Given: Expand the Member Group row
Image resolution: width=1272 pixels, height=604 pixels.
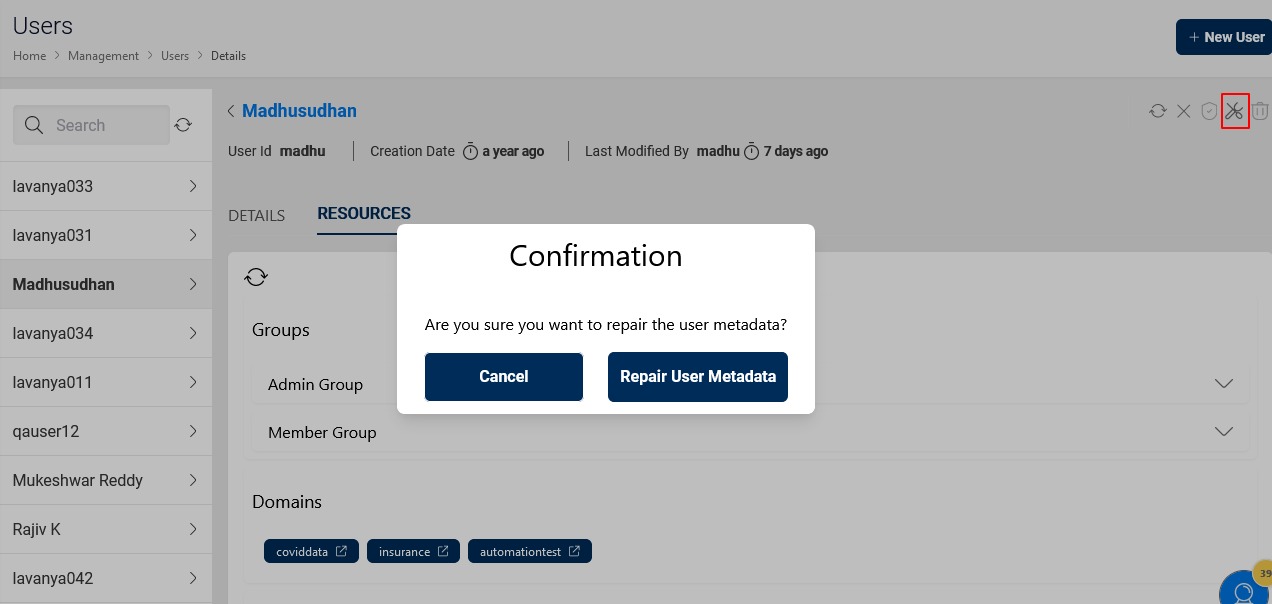Looking at the screenshot, I should pyautogui.click(x=1224, y=431).
